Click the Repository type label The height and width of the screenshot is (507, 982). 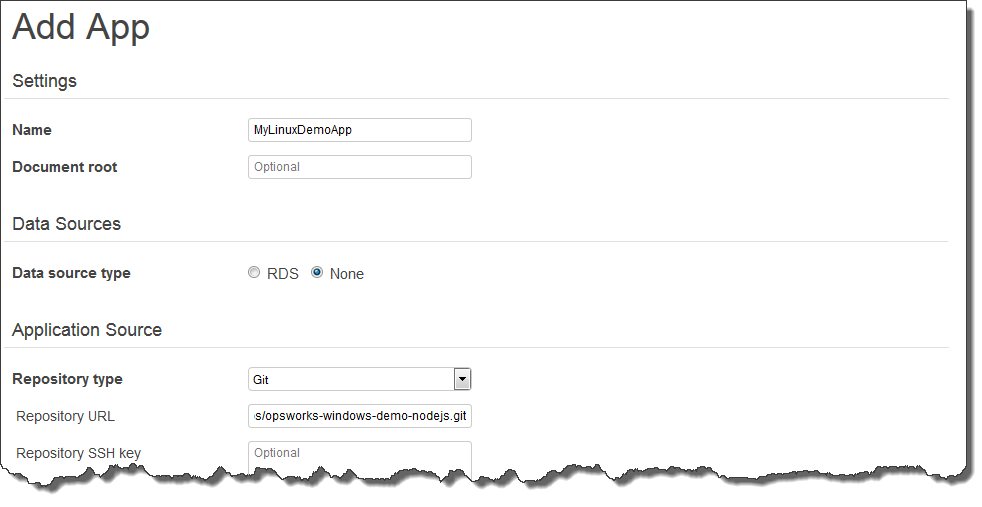click(x=67, y=379)
